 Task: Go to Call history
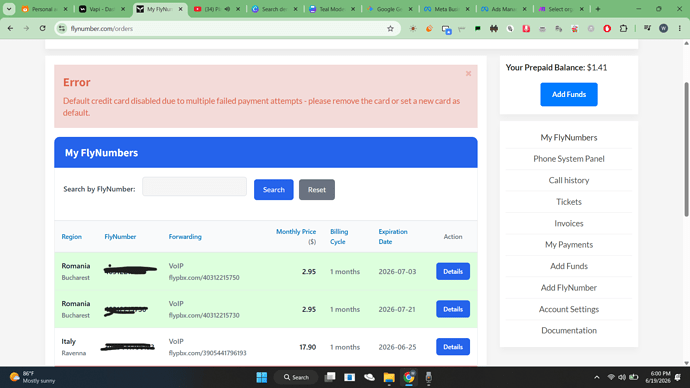569,180
